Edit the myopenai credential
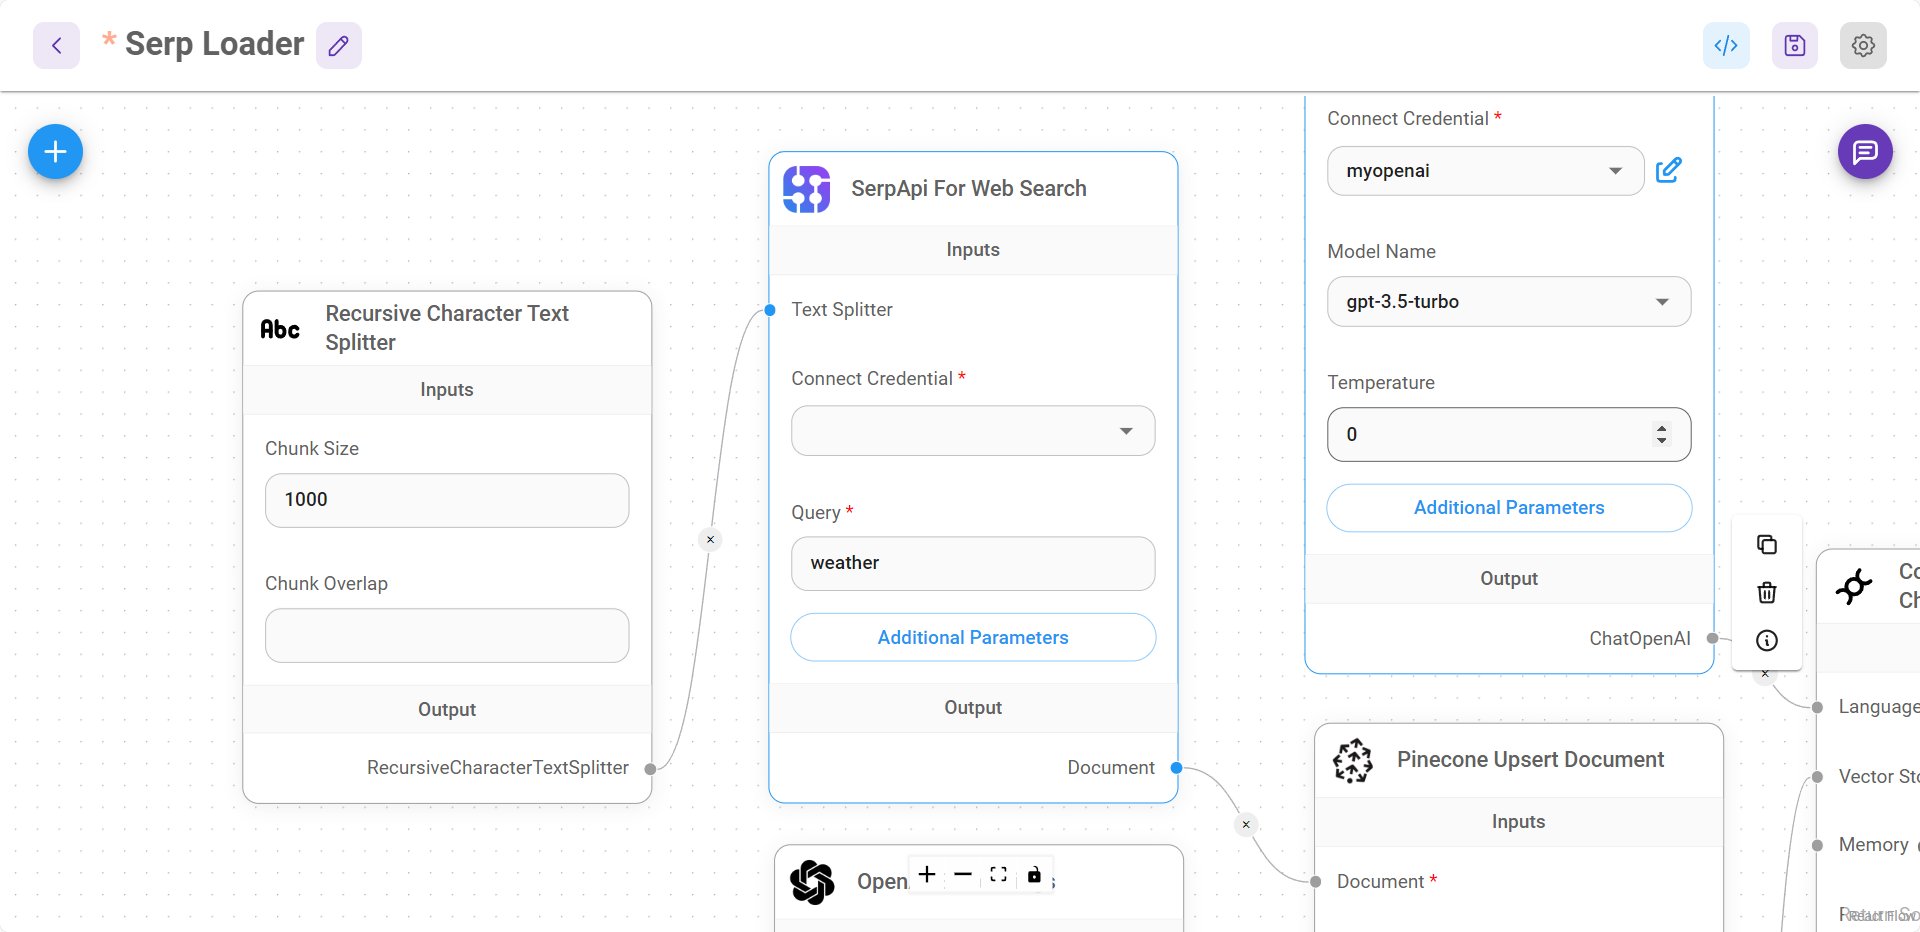The width and height of the screenshot is (1920, 932). pyautogui.click(x=1669, y=171)
